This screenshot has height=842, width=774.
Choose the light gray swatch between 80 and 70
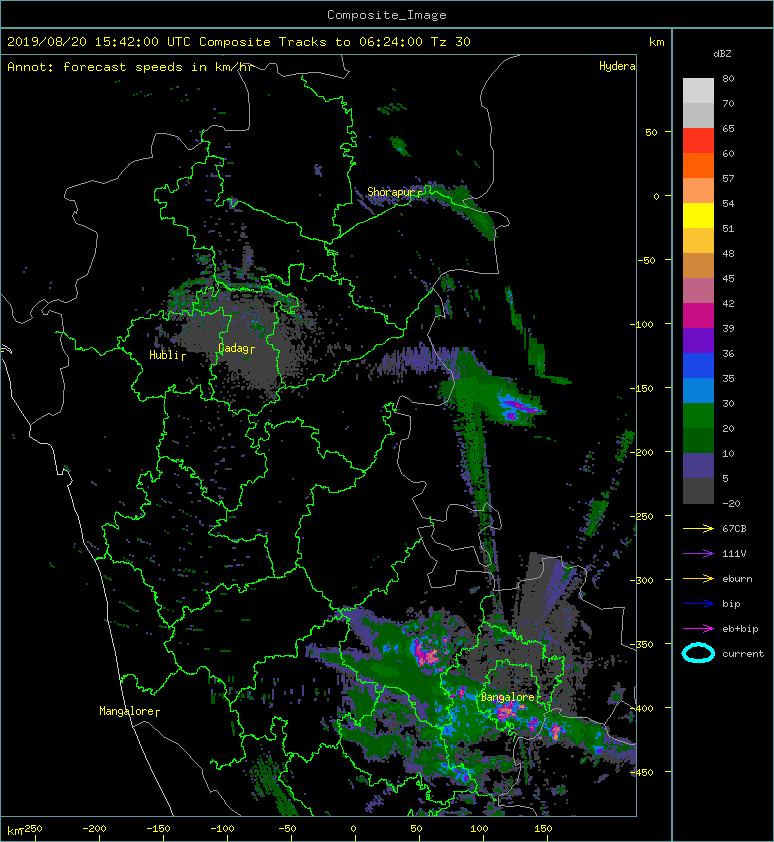(x=698, y=91)
